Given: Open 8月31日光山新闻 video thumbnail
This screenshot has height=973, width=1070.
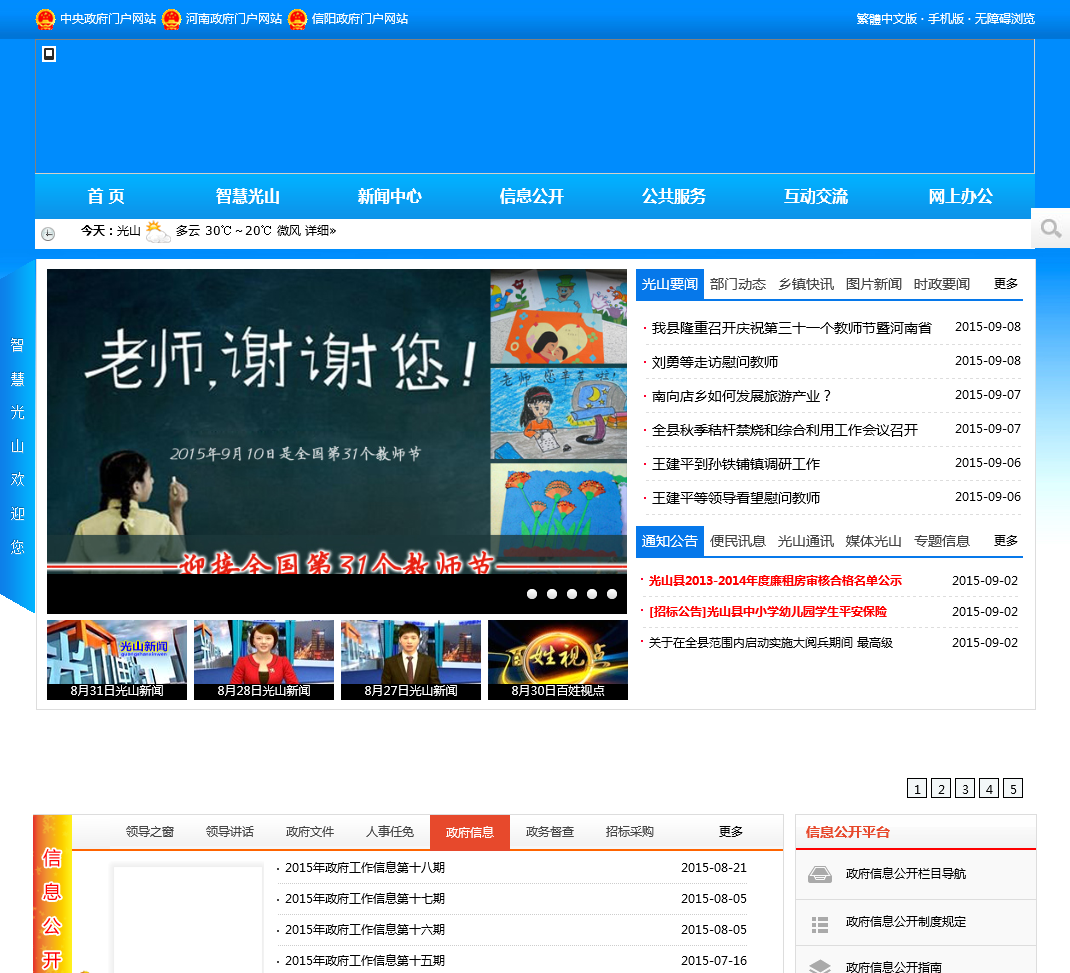Looking at the screenshot, I should coord(117,660).
